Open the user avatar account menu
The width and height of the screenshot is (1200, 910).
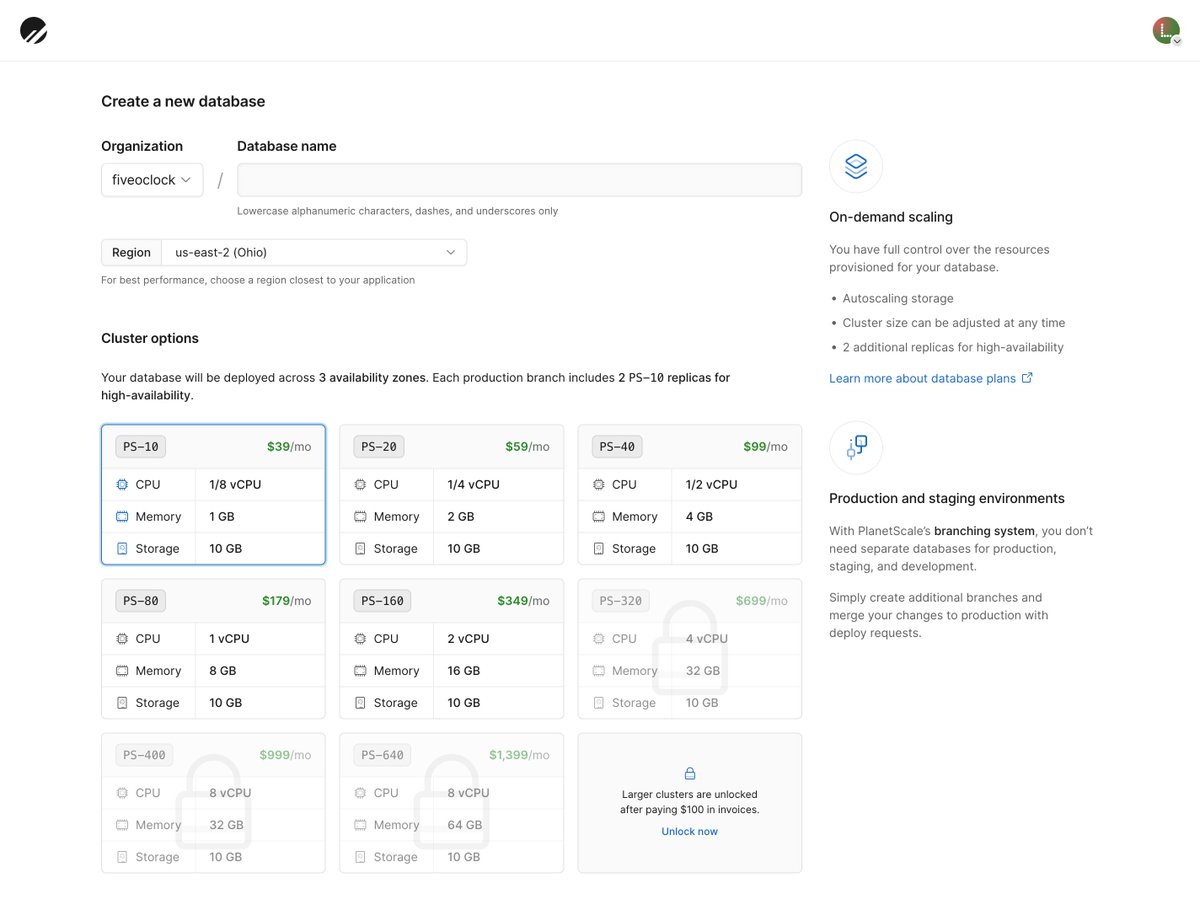1167,30
